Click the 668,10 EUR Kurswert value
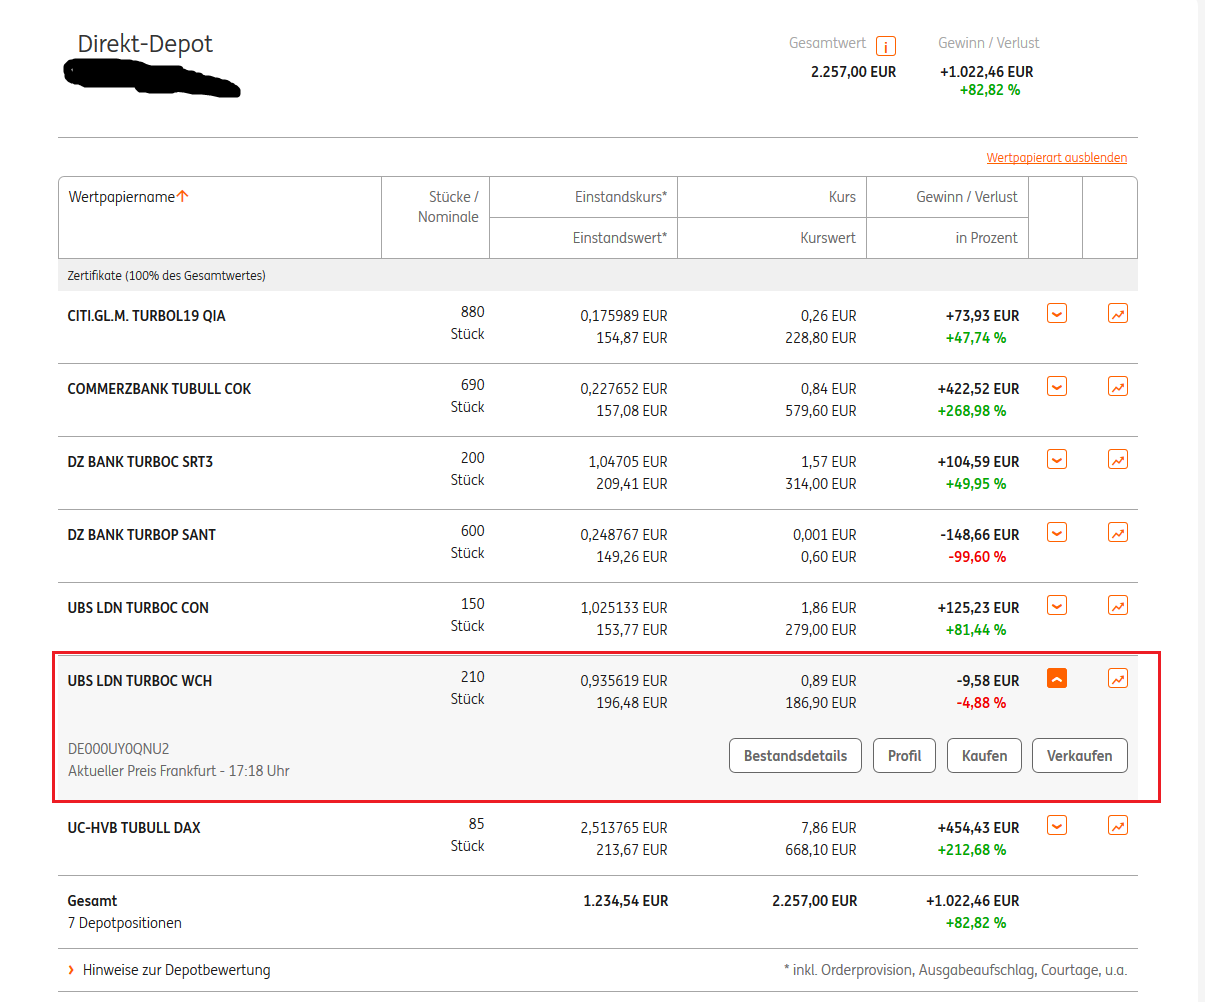The width and height of the screenshot is (1205, 1002). [821, 850]
